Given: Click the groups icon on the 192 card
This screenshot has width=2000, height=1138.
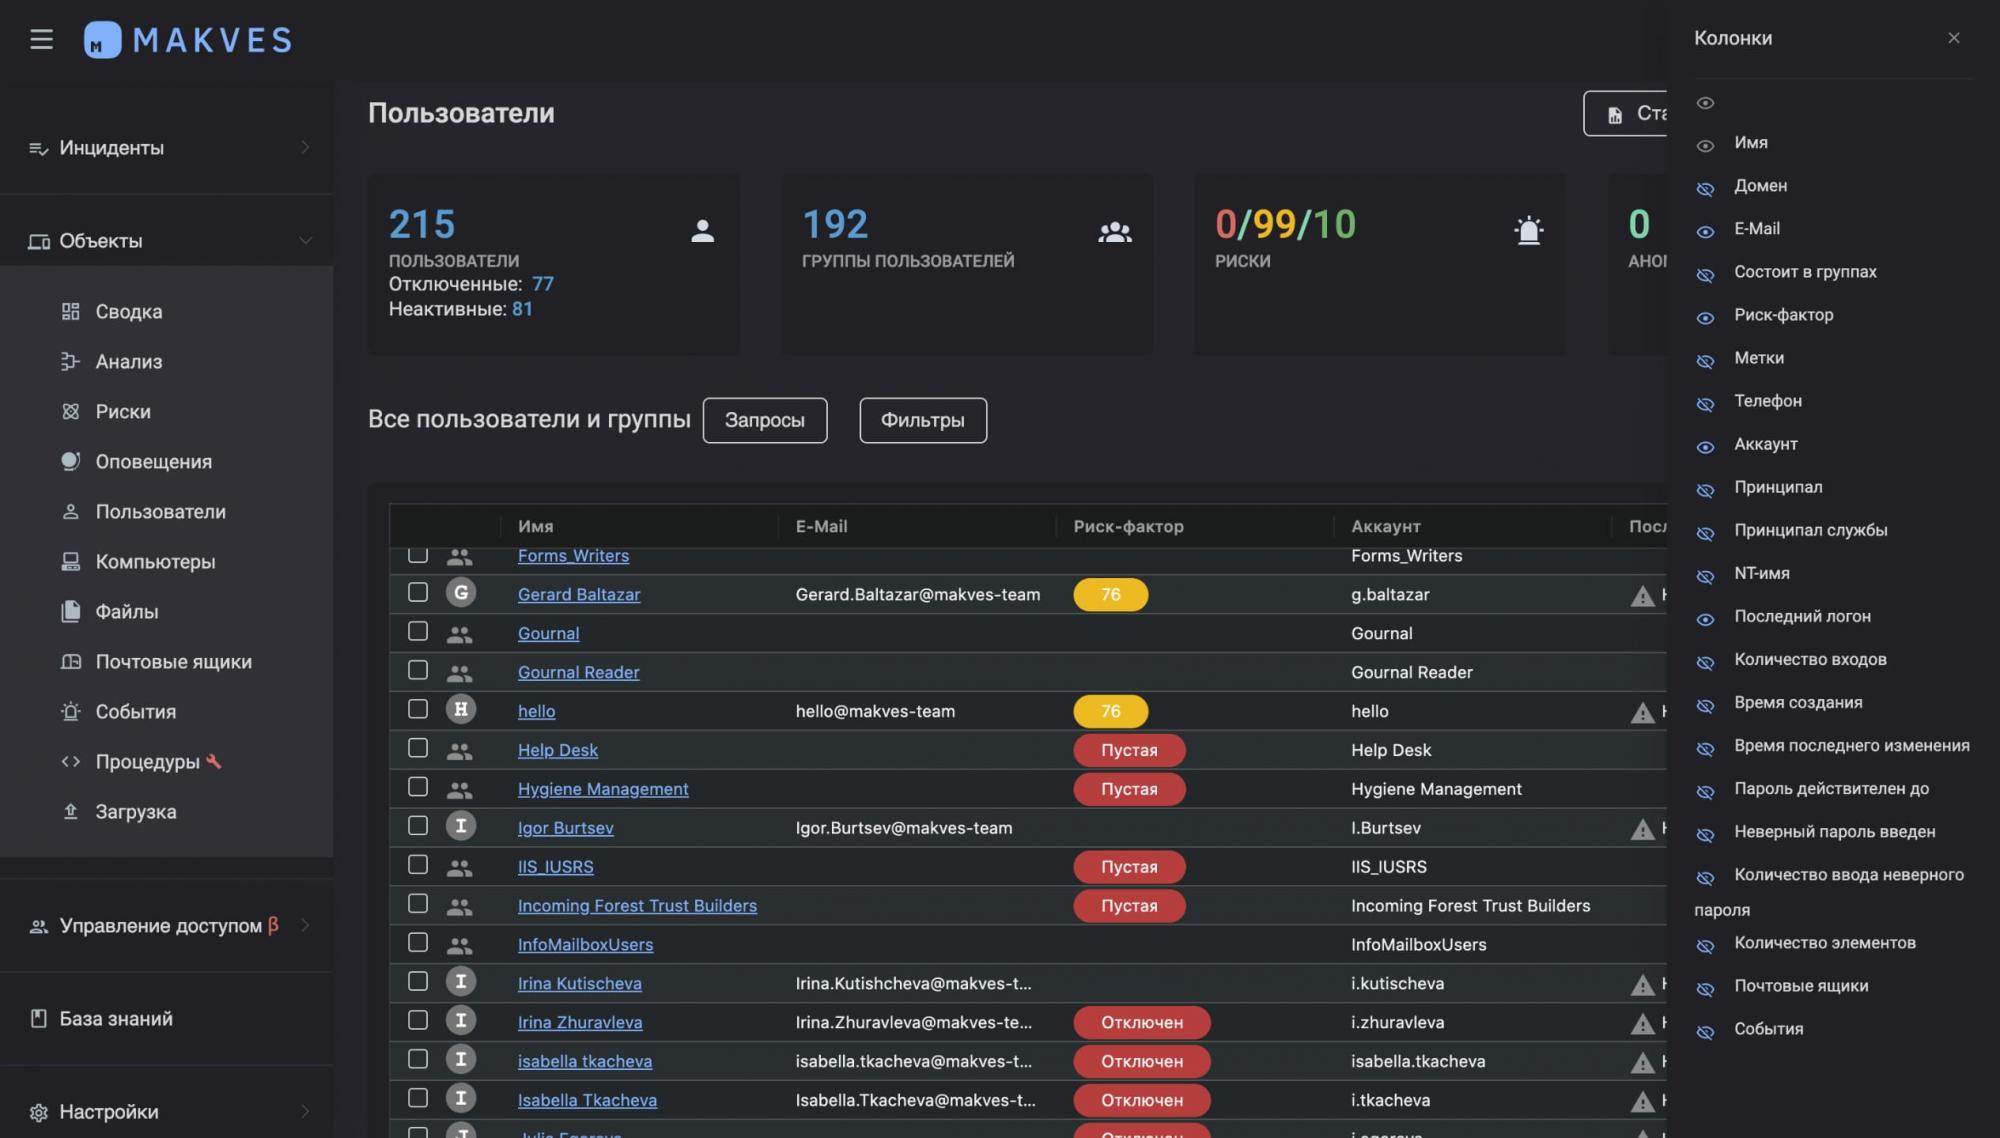Looking at the screenshot, I should click(x=1114, y=232).
